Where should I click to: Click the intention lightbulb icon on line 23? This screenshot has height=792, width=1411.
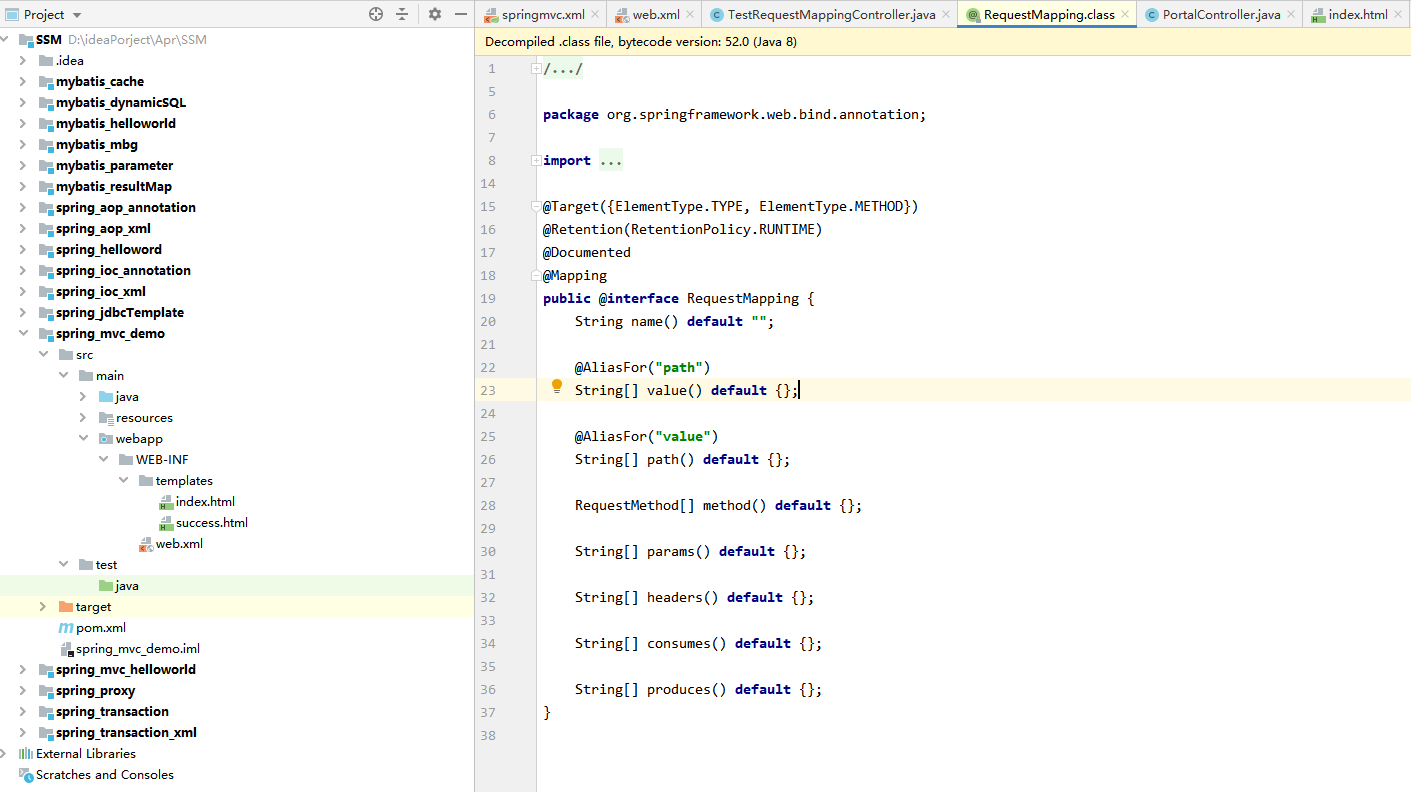pyautogui.click(x=557, y=388)
